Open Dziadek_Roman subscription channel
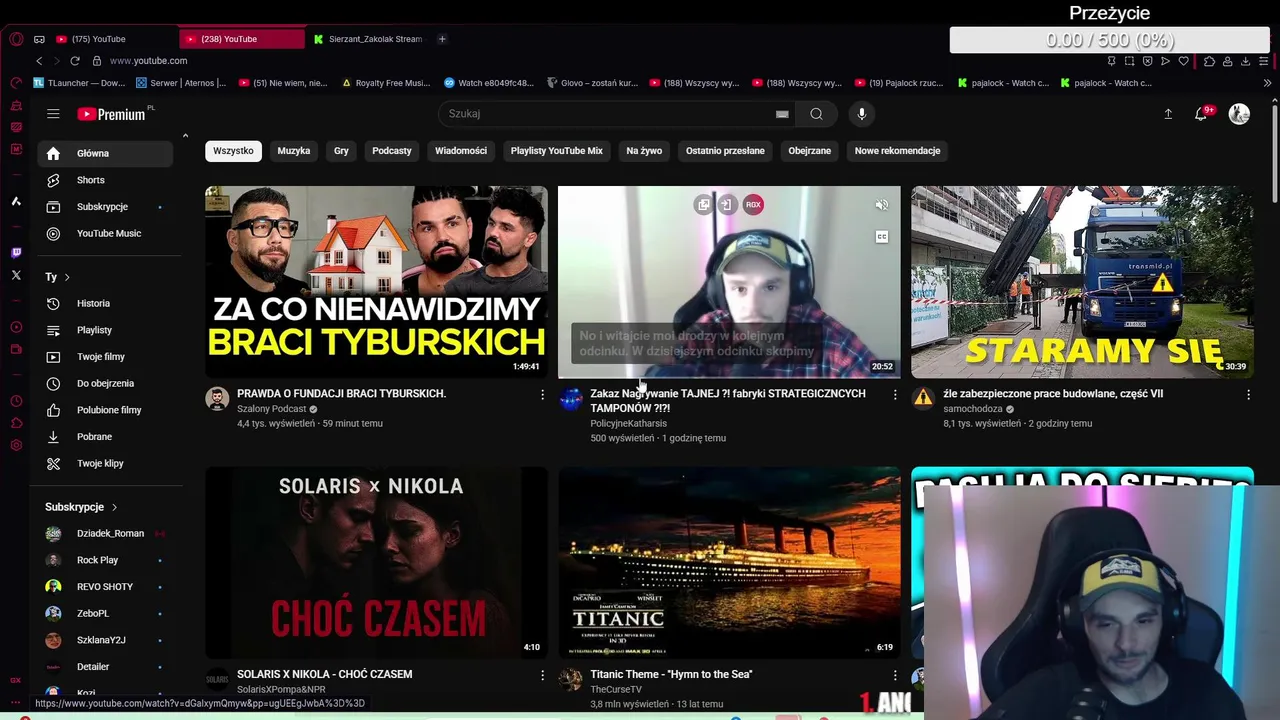The height and width of the screenshot is (720, 1280). coord(105,534)
